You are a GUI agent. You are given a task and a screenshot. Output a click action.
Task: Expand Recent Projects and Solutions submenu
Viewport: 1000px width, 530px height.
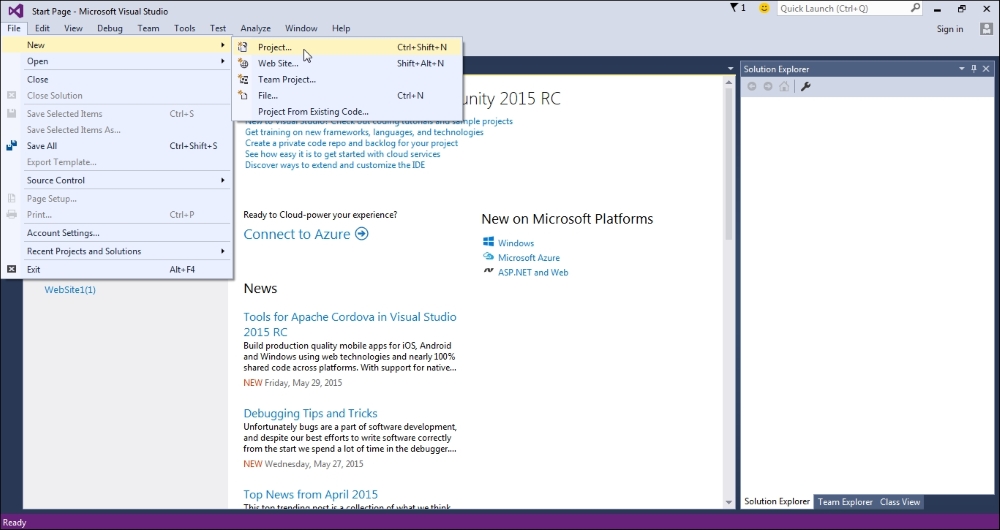click(223, 251)
